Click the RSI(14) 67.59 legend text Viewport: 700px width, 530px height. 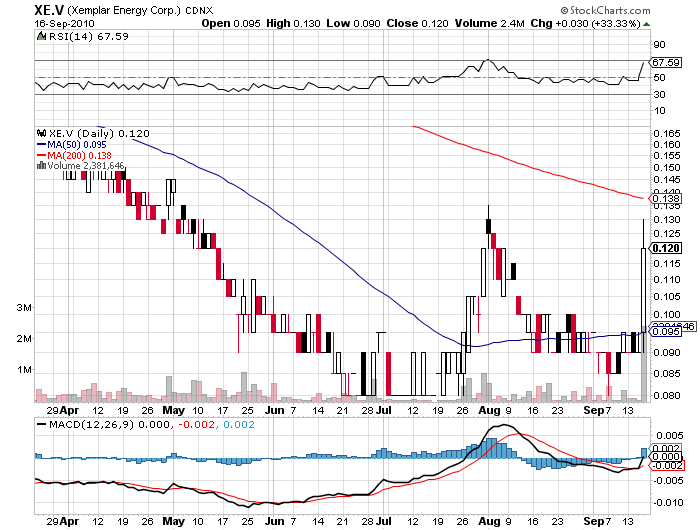tap(89, 36)
